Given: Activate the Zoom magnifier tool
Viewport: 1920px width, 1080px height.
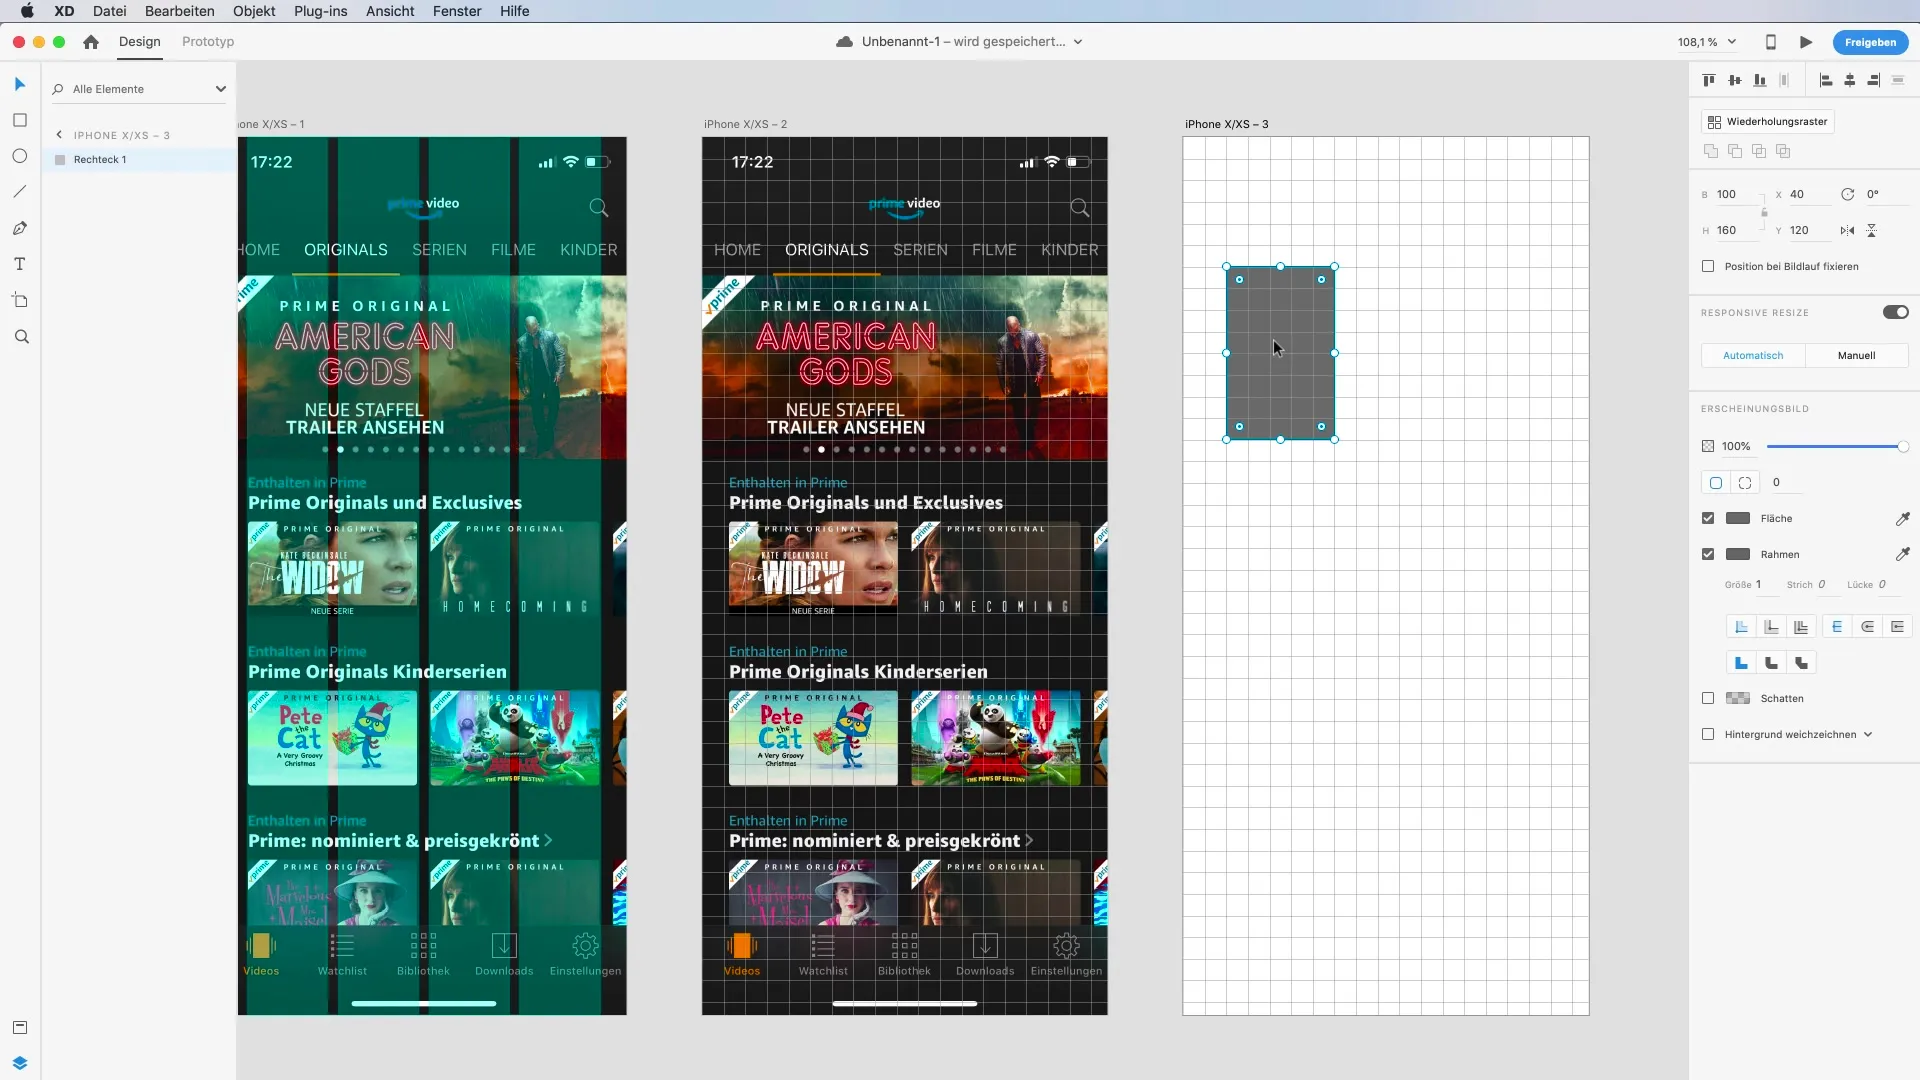Looking at the screenshot, I should [21, 337].
